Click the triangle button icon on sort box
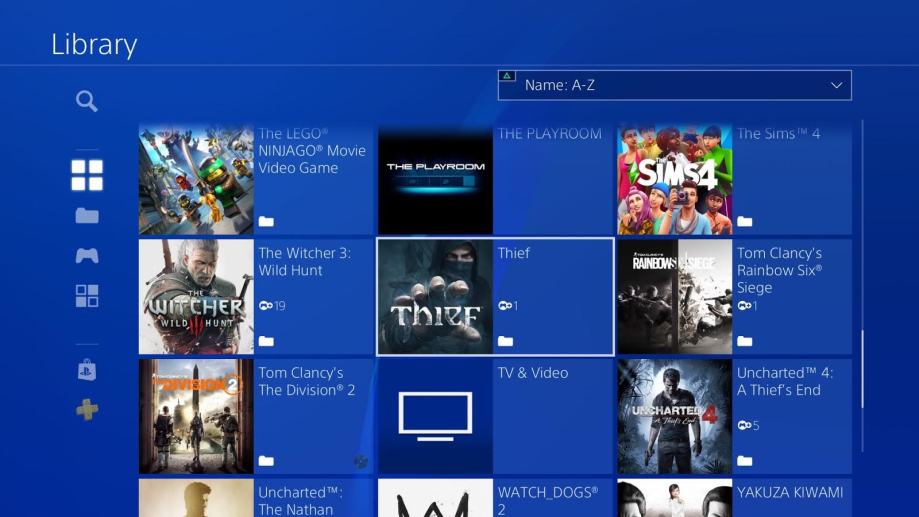 point(507,76)
